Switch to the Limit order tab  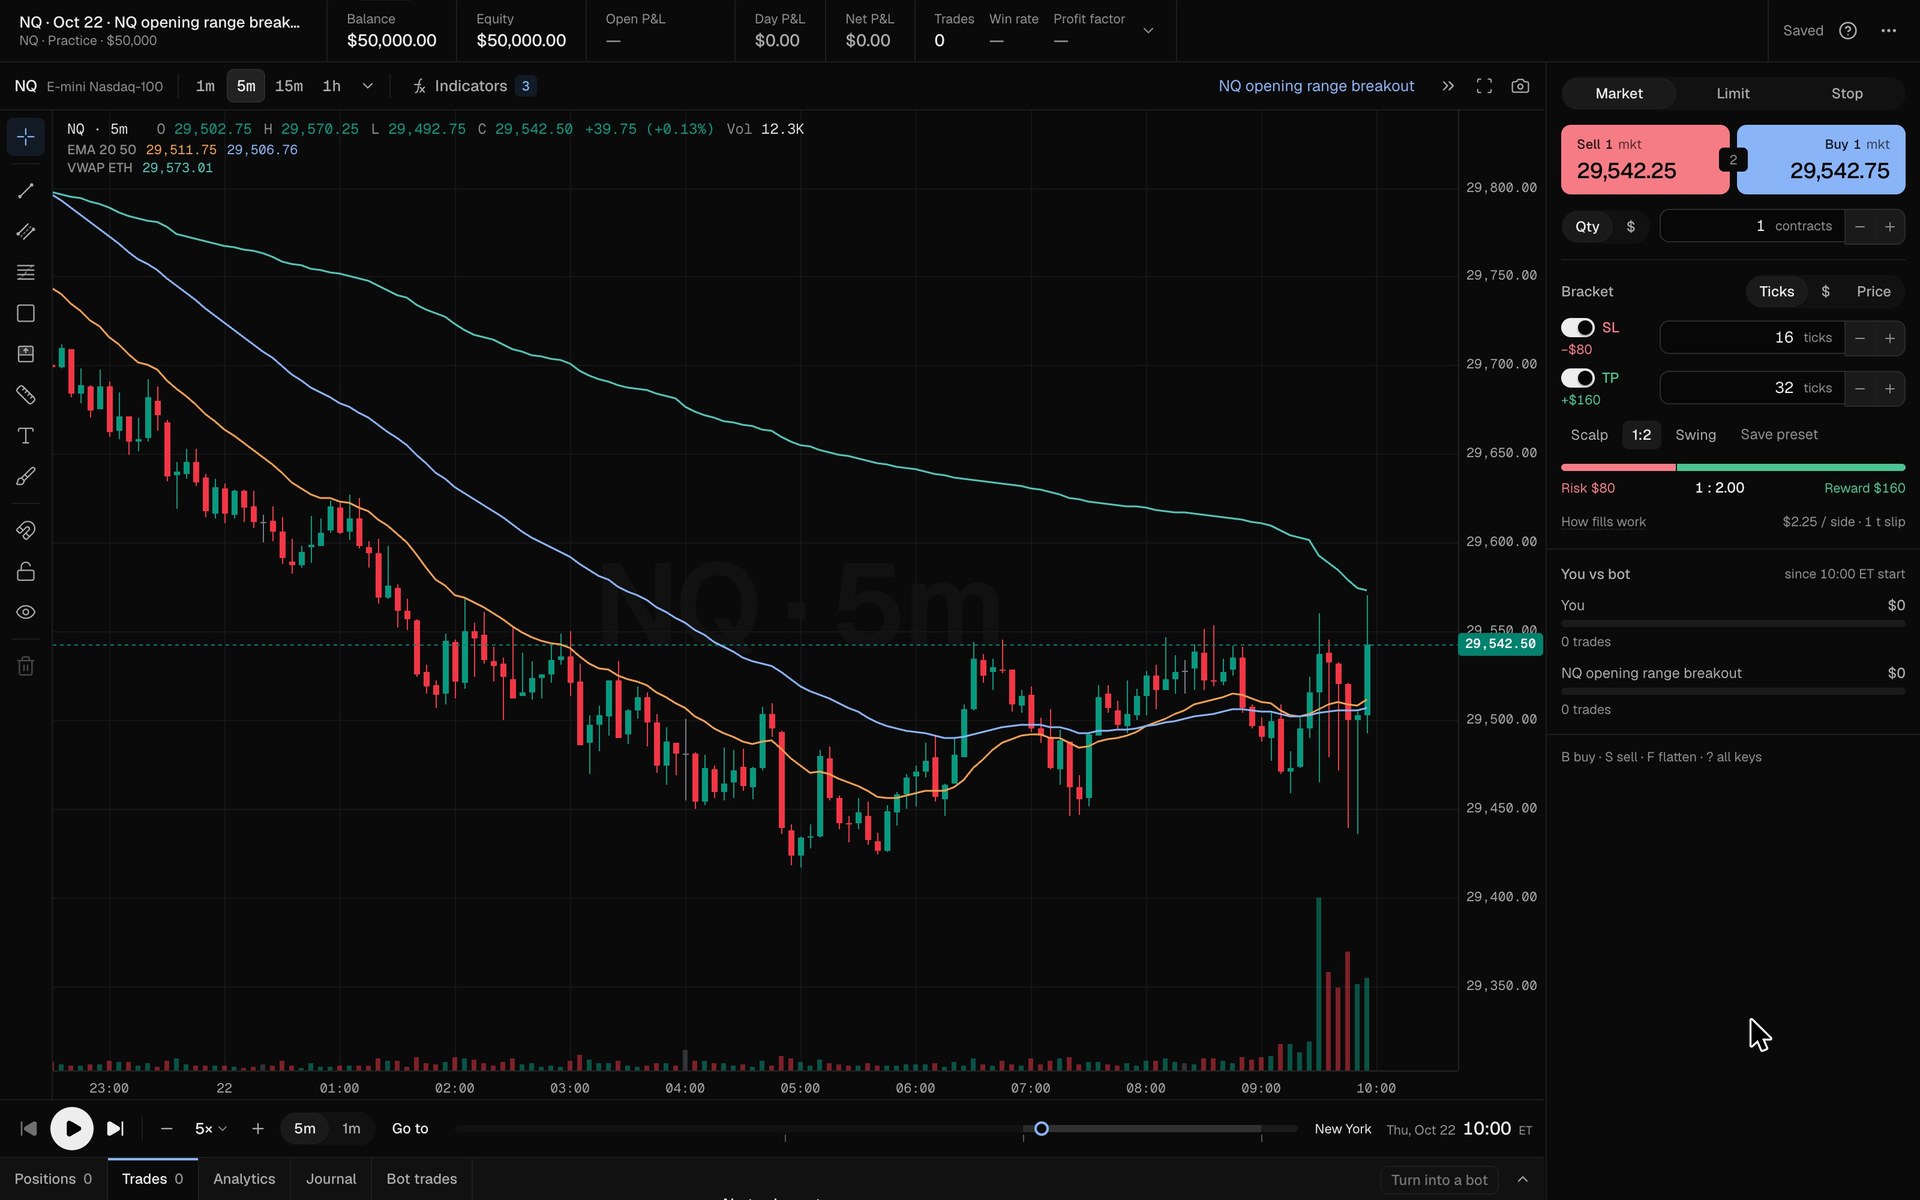coord(1733,94)
